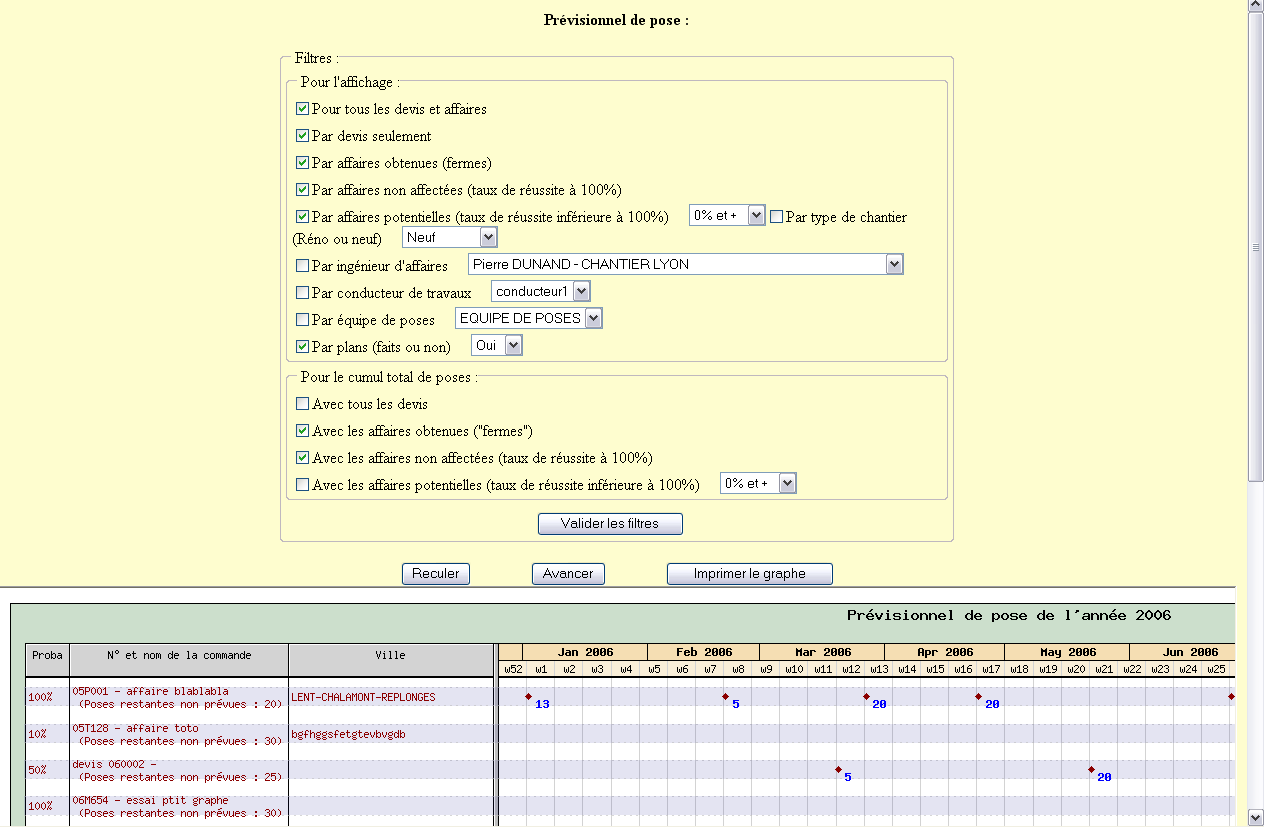Click the 'Reculer' button
Screen dimensions: 1264x828
[436, 574]
